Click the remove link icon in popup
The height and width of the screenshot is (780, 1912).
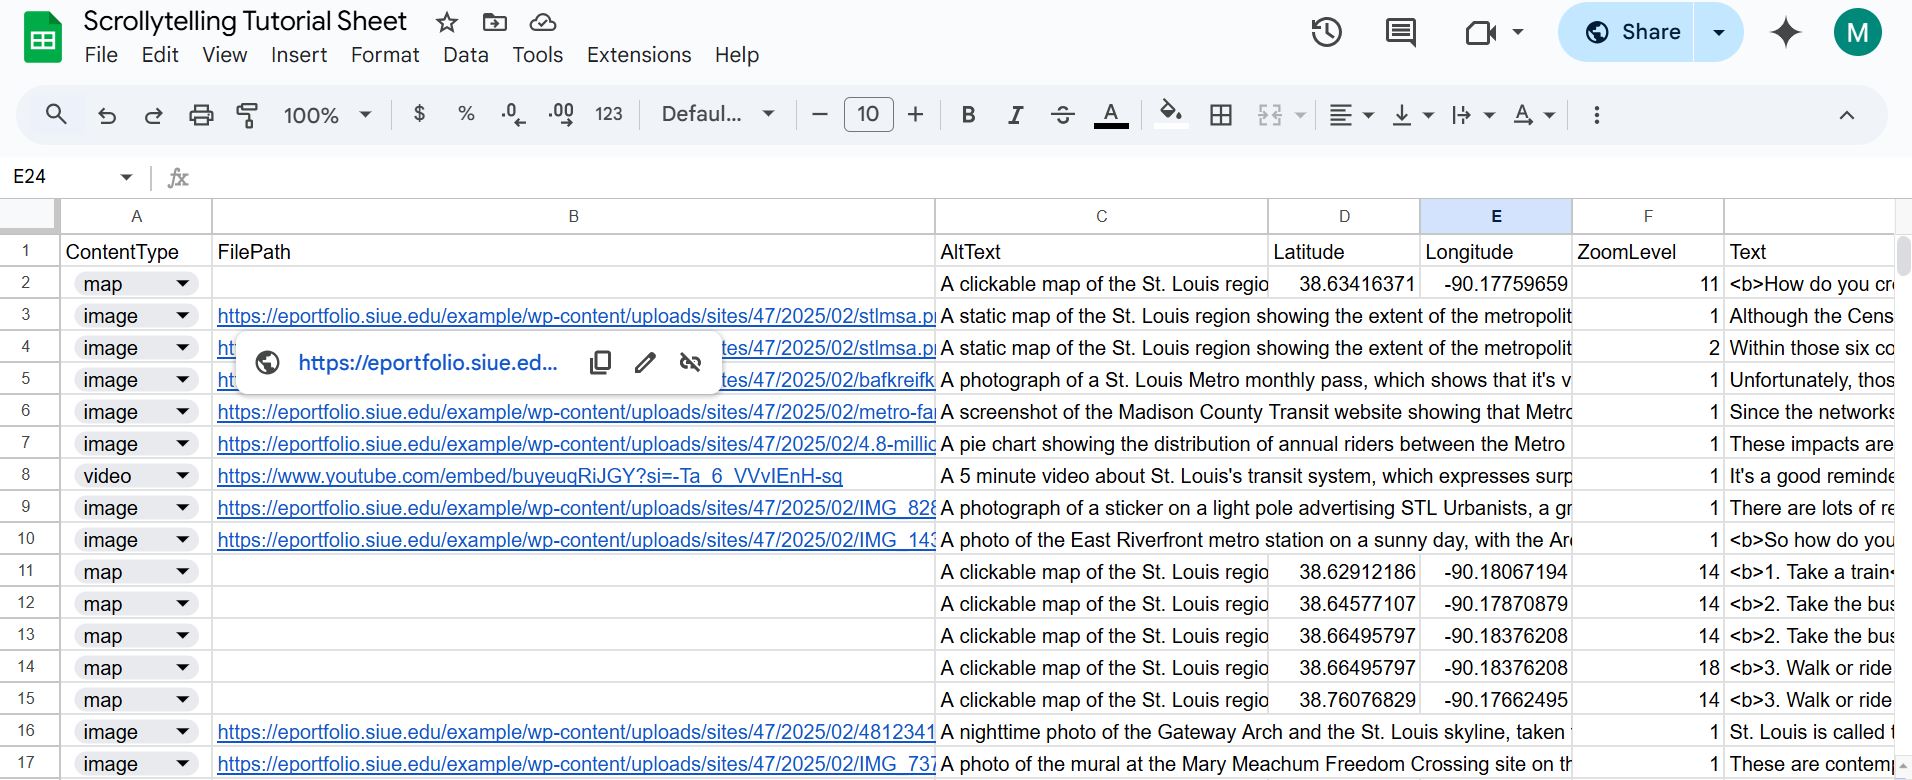(x=690, y=362)
